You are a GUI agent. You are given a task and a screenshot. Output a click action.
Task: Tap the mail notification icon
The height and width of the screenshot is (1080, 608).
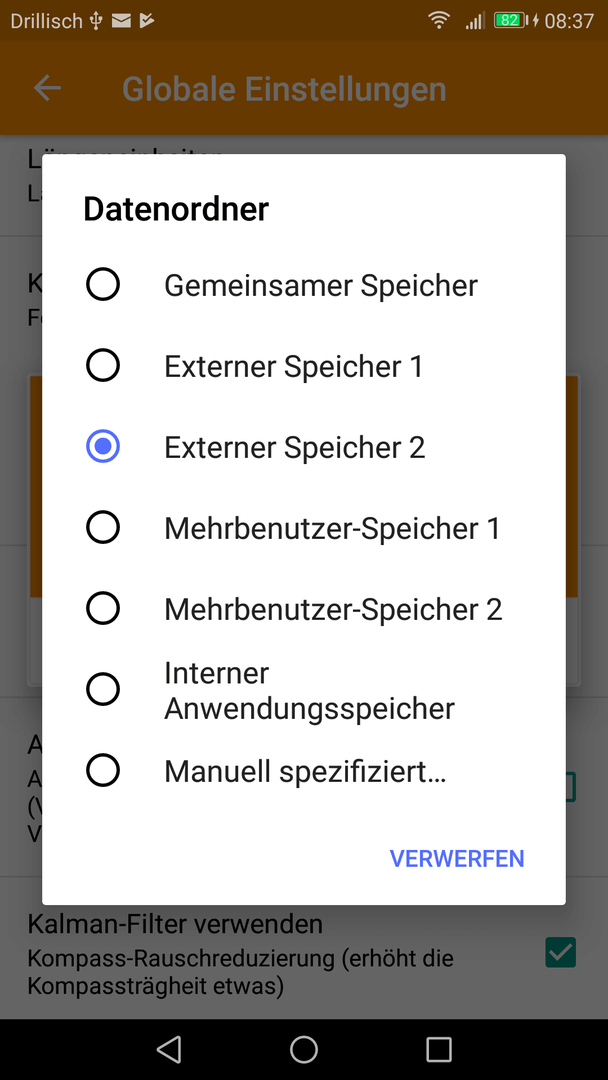(x=121, y=21)
